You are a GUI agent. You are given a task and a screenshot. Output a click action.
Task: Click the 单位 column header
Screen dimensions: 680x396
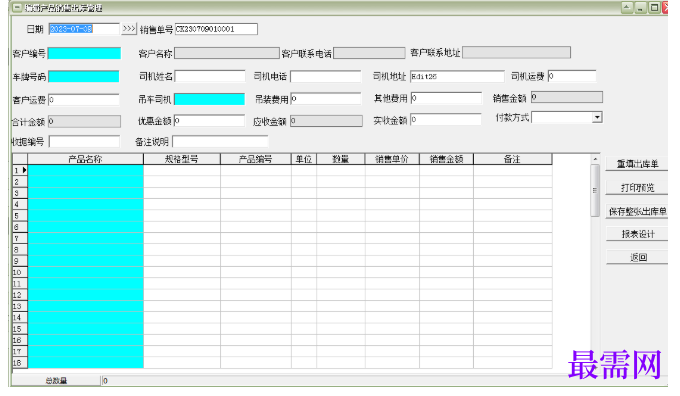tap(304, 159)
